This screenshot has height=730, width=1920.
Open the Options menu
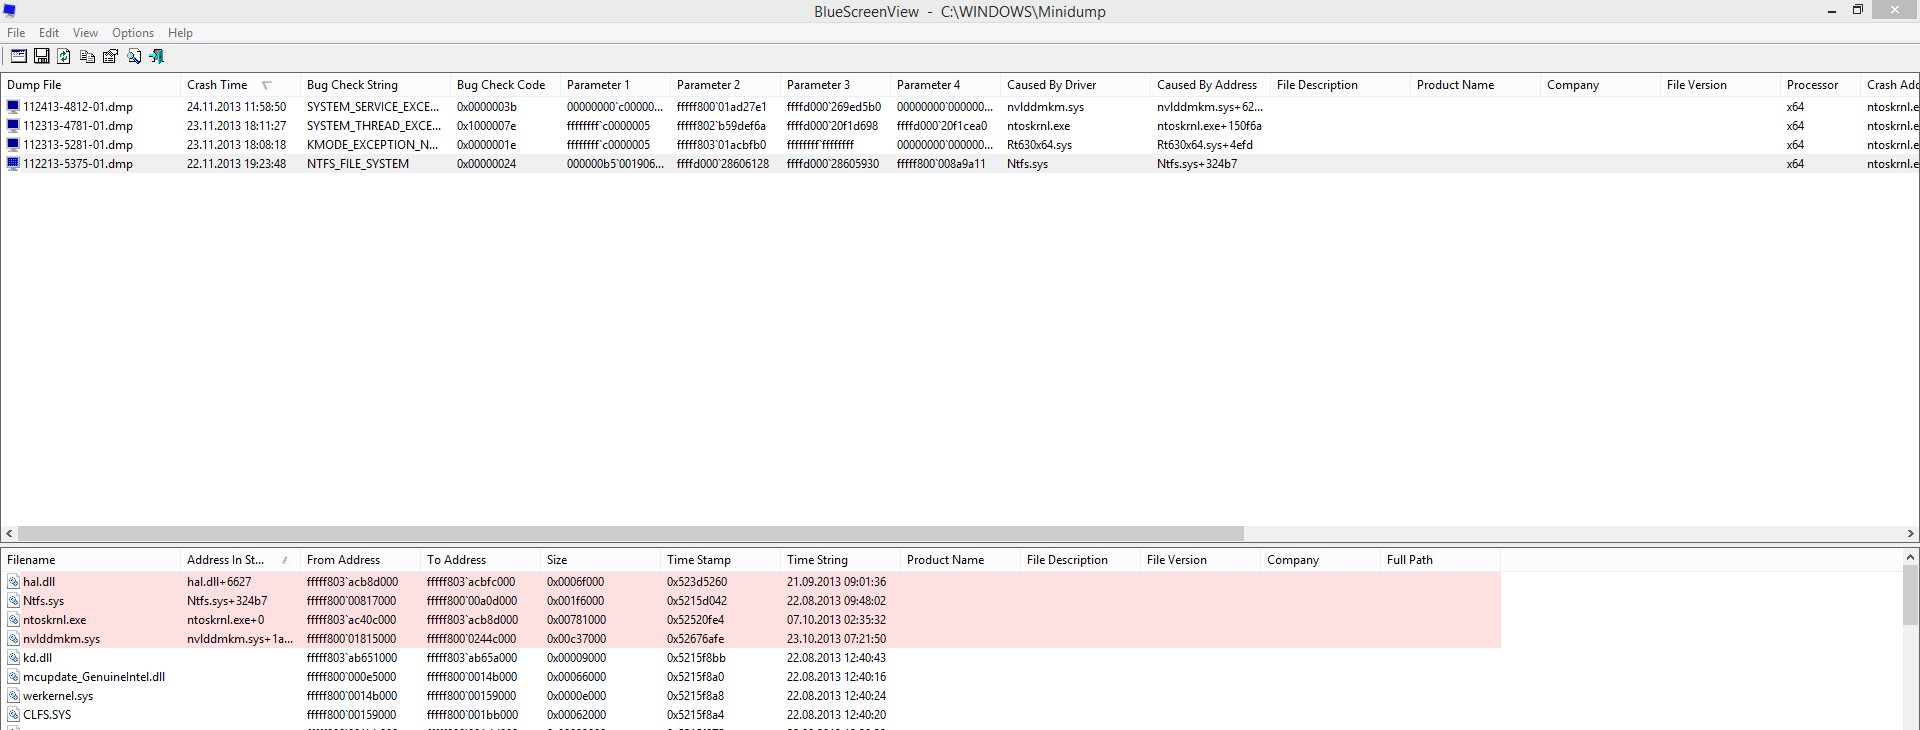click(x=133, y=33)
